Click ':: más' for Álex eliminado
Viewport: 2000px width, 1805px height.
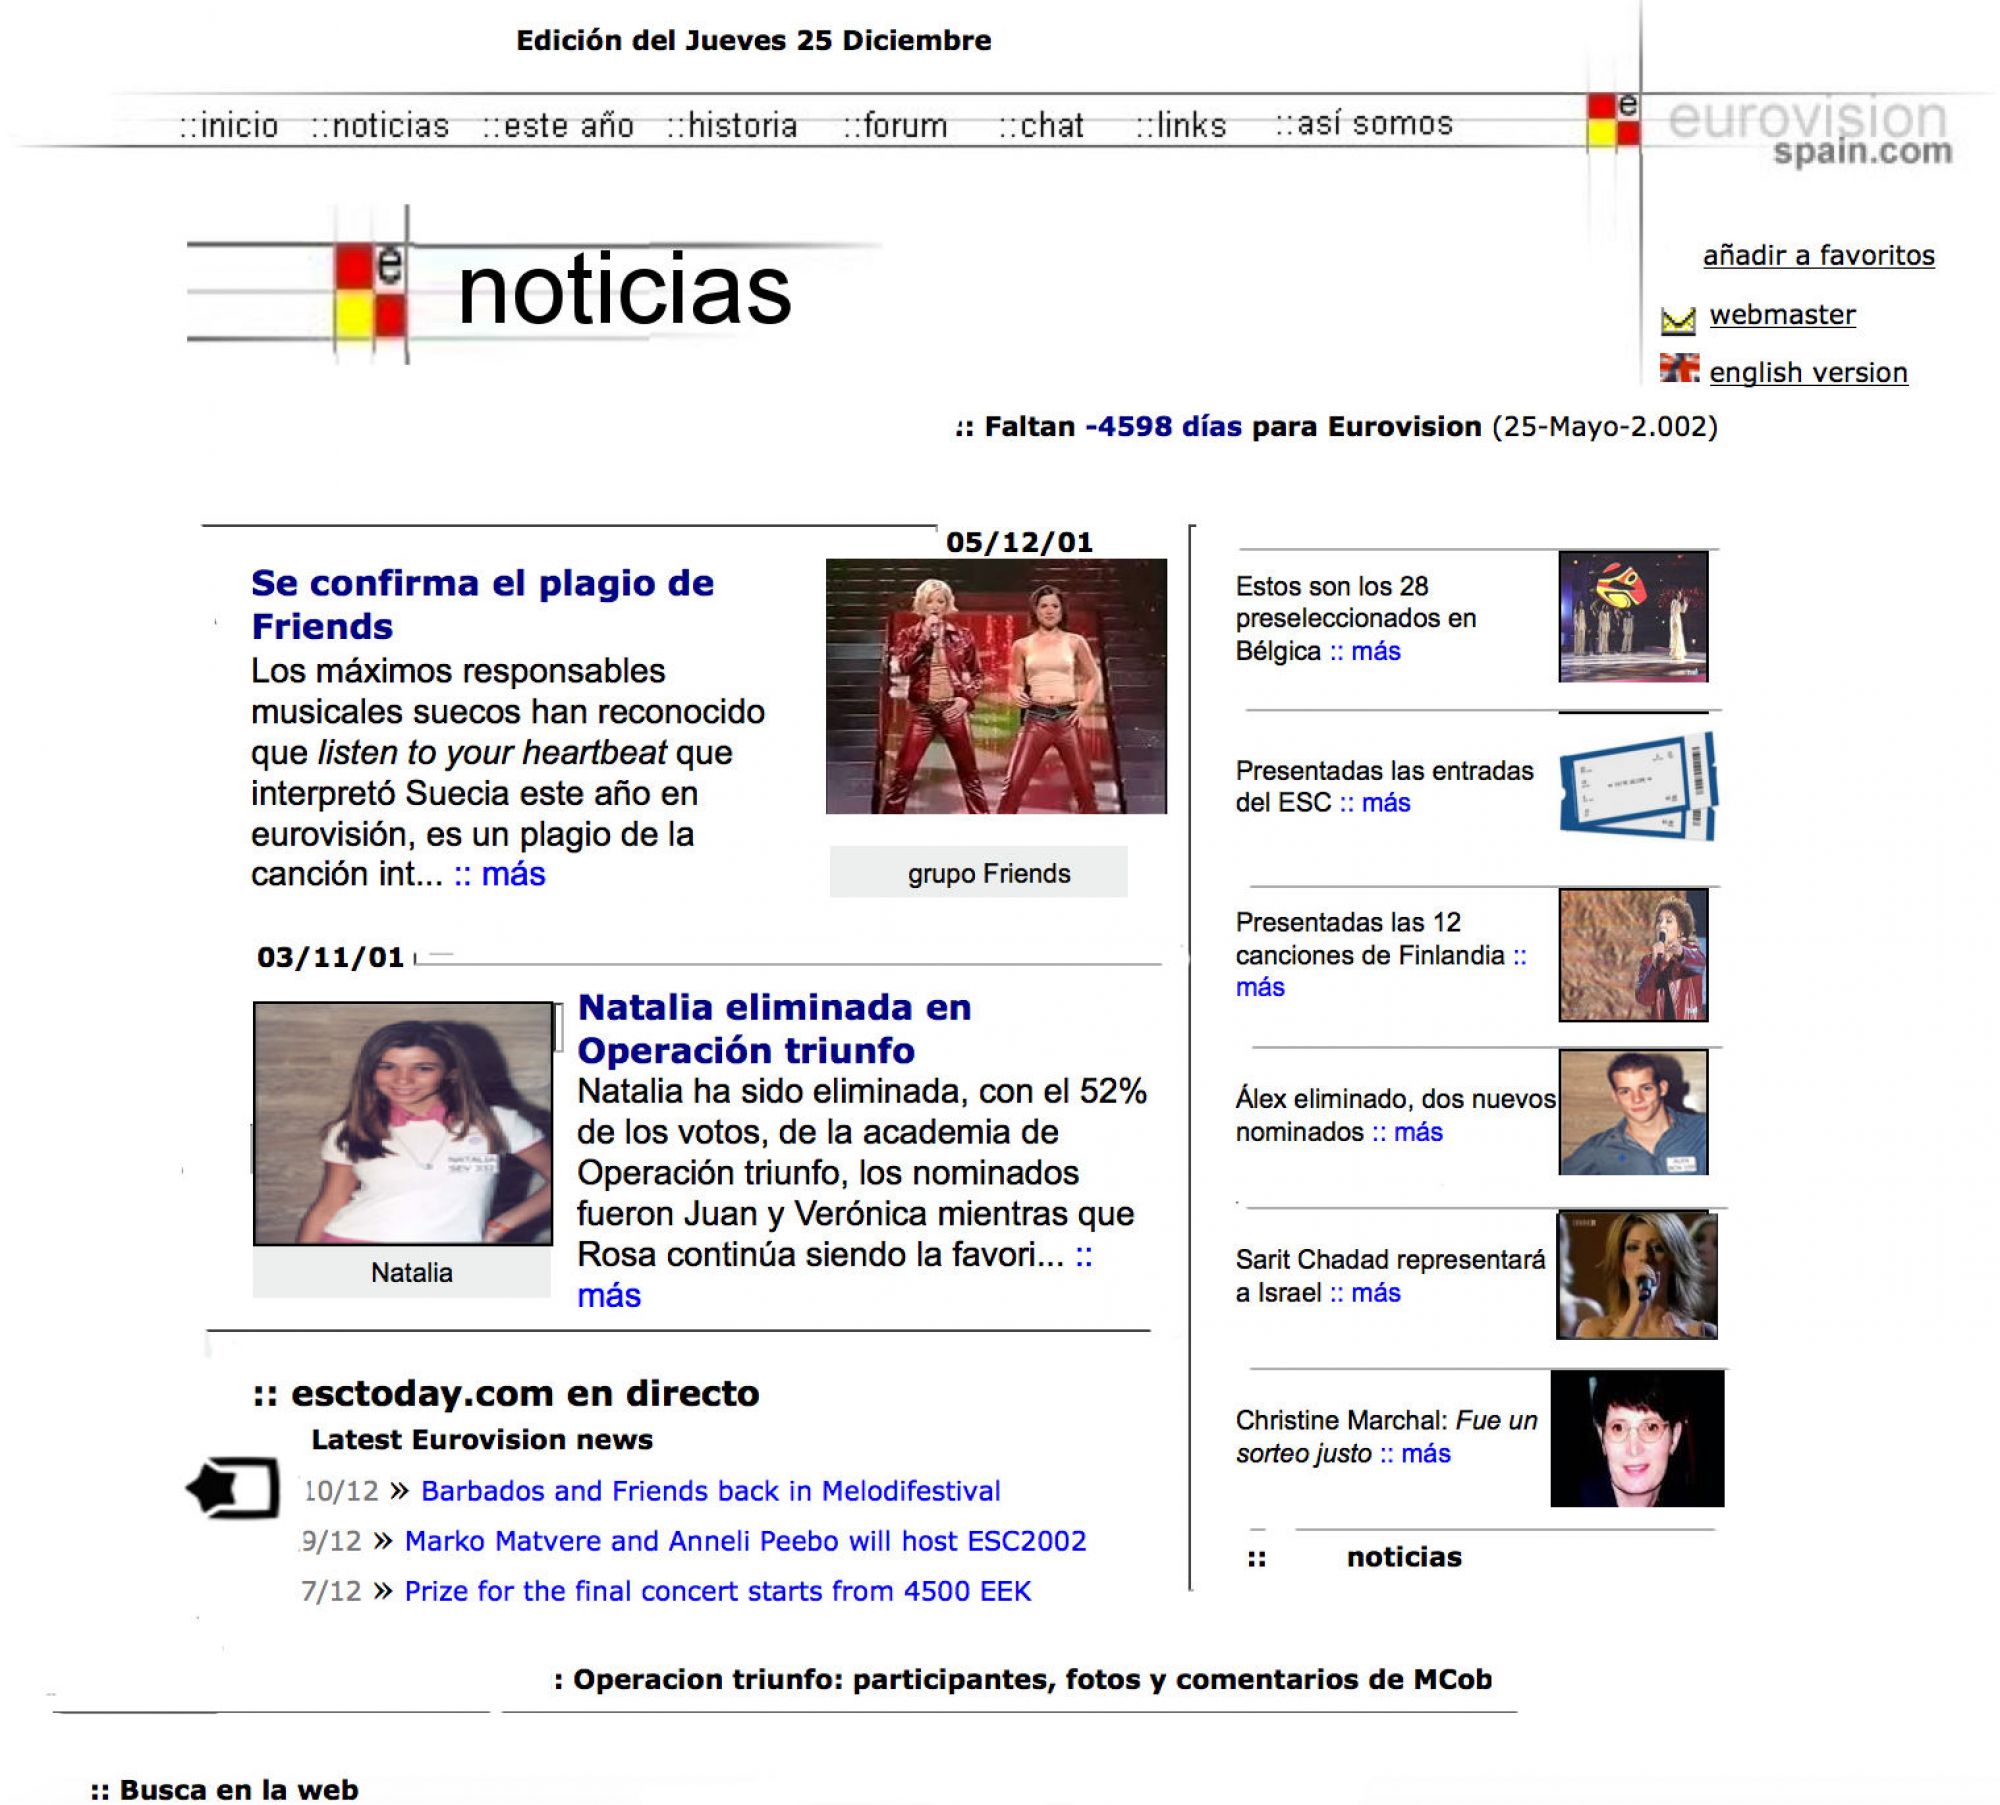1407,1132
